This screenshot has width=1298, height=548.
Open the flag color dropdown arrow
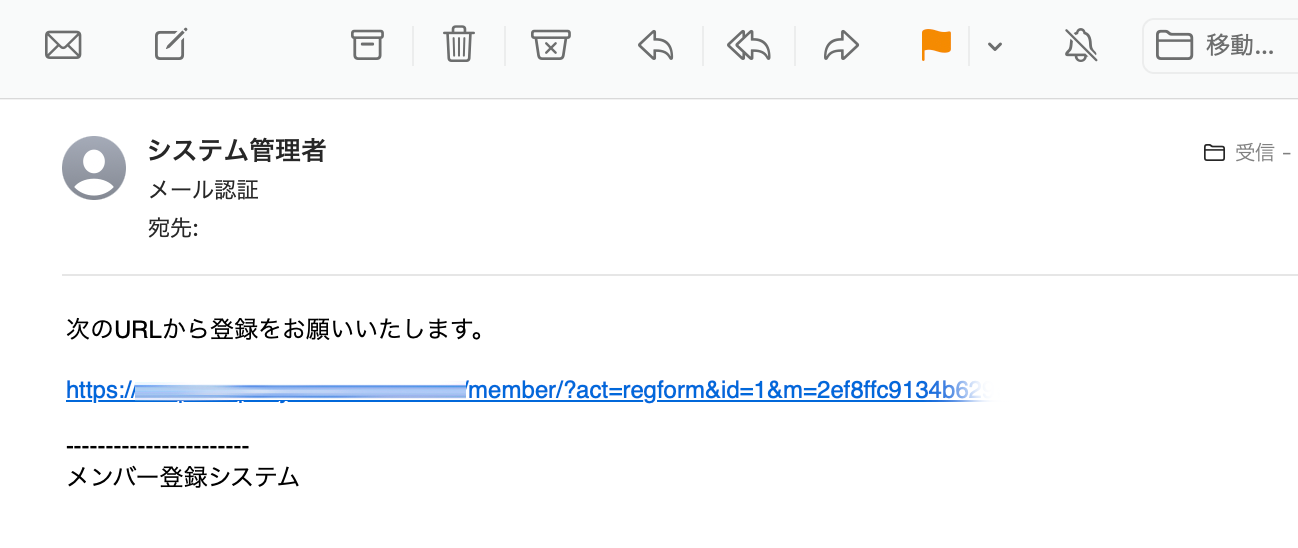[994, 46]
